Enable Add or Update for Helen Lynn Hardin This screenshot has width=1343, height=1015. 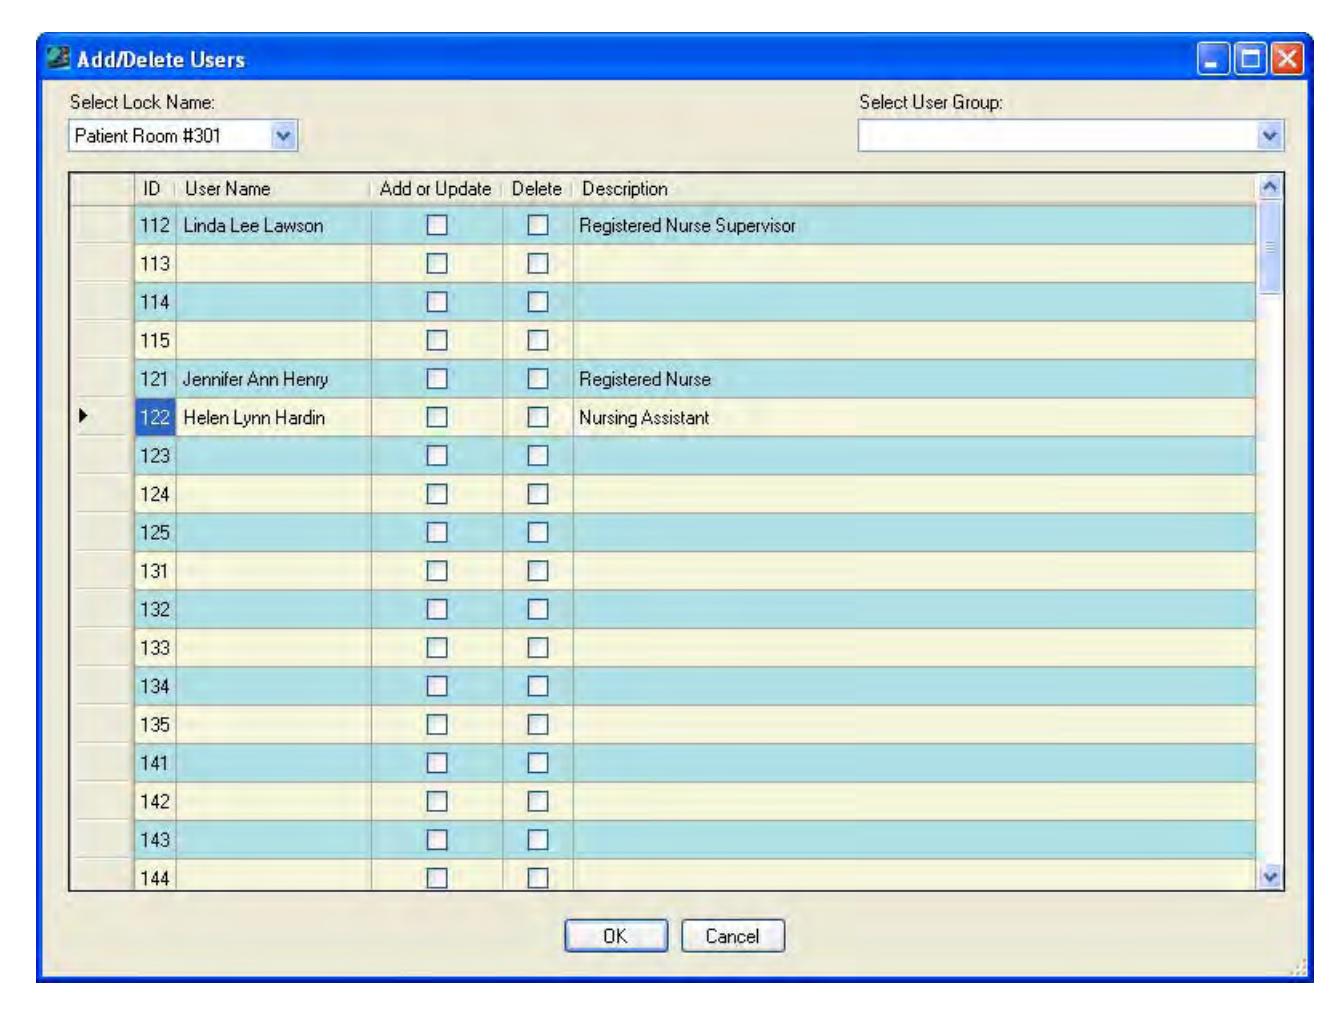pyautogui.click(x=437, y=417)
